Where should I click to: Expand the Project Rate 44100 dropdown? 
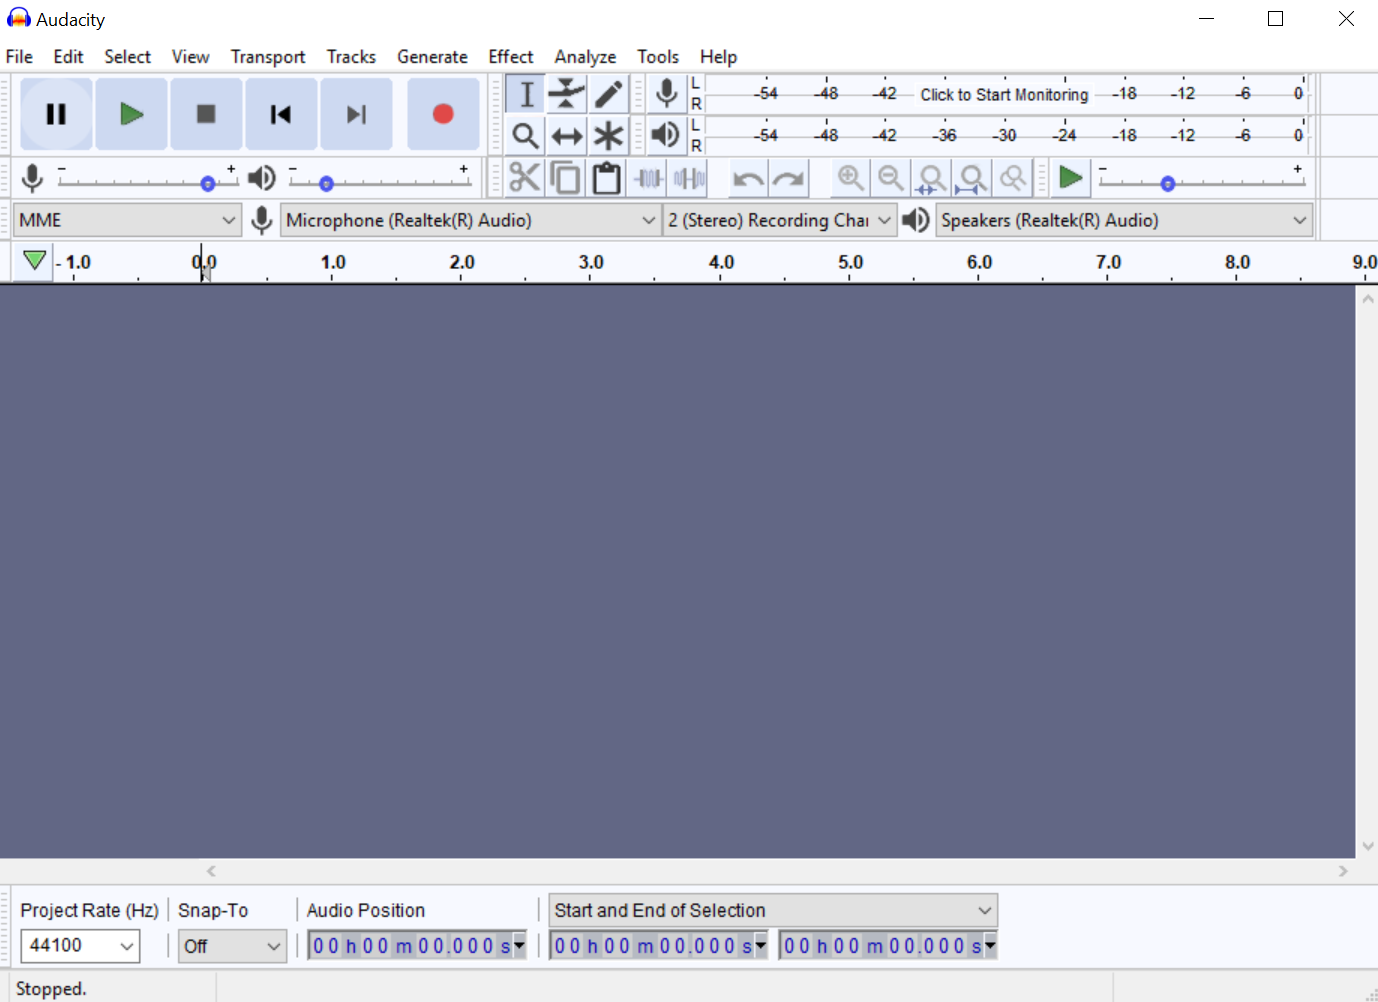point(80,946)
